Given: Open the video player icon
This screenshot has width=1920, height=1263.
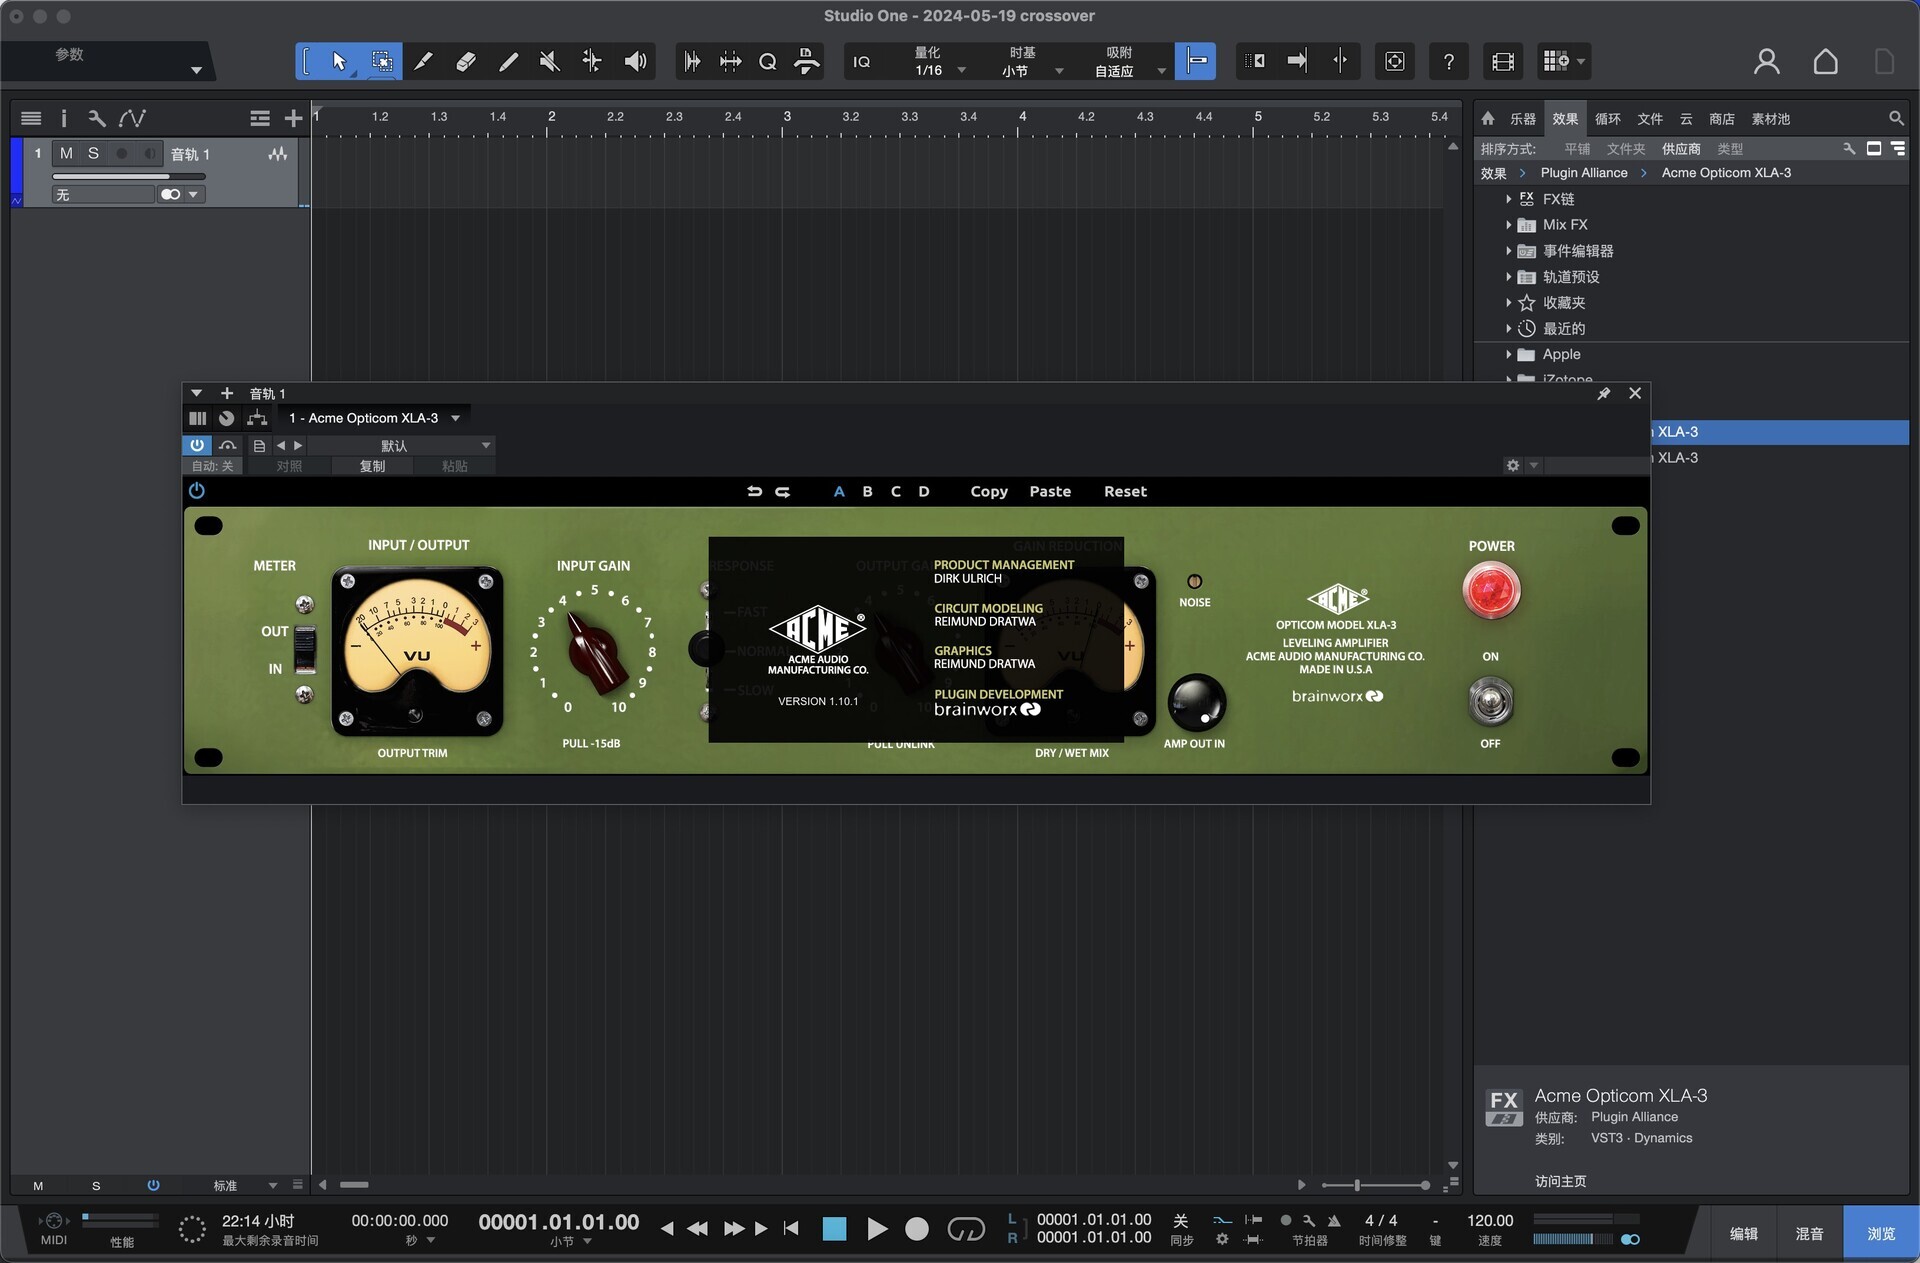Looking at the screenshot, I should click(1502, 62).
